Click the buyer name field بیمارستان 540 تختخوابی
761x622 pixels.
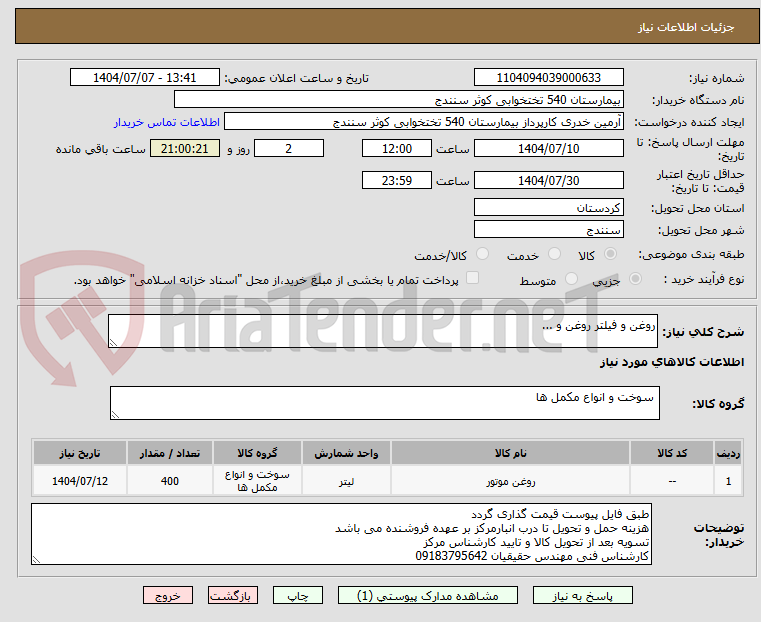pos(398,99)
